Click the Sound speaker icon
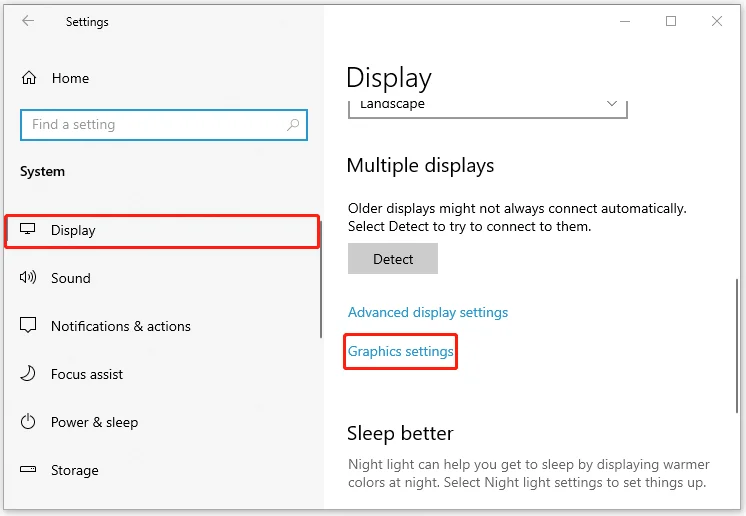This screenshot has width=746, height=516. 28,277
